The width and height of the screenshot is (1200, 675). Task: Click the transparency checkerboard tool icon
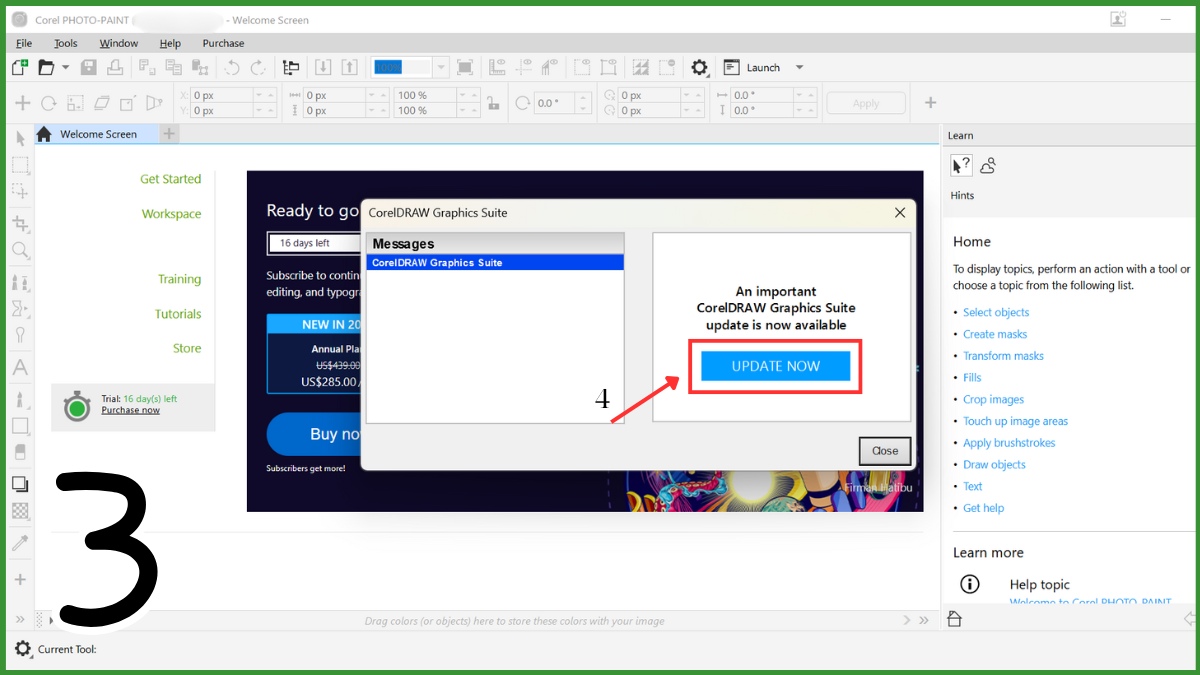tap(20, 511)
